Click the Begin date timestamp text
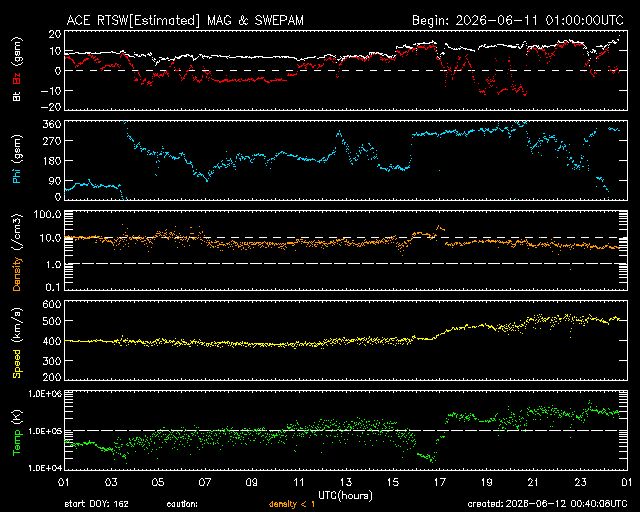This screenshot has width=640, height=512. [518, 20]
